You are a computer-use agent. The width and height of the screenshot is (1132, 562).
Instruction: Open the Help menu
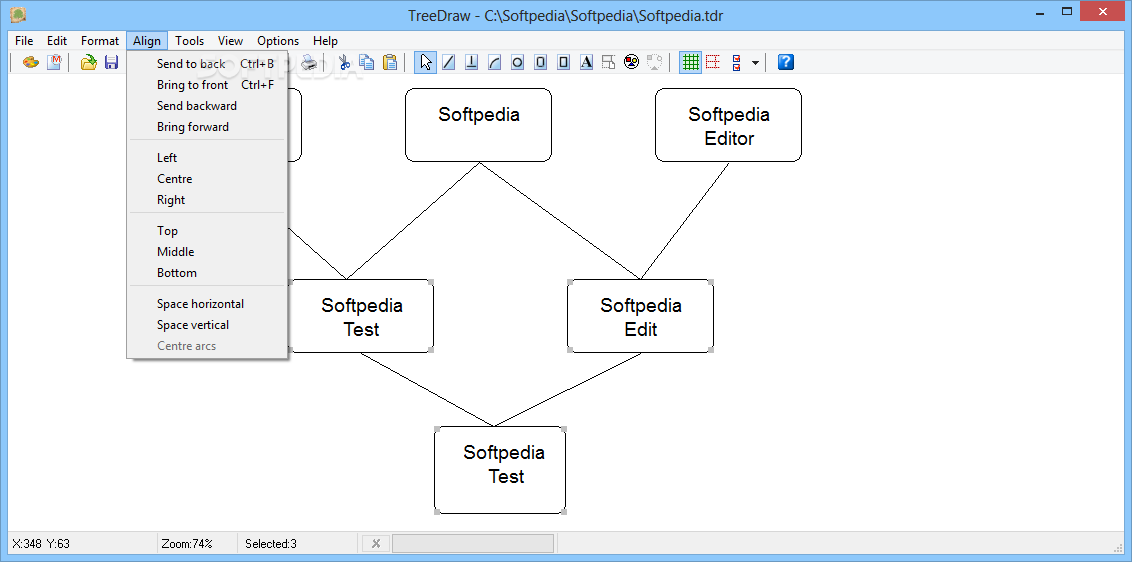[326, 41]
